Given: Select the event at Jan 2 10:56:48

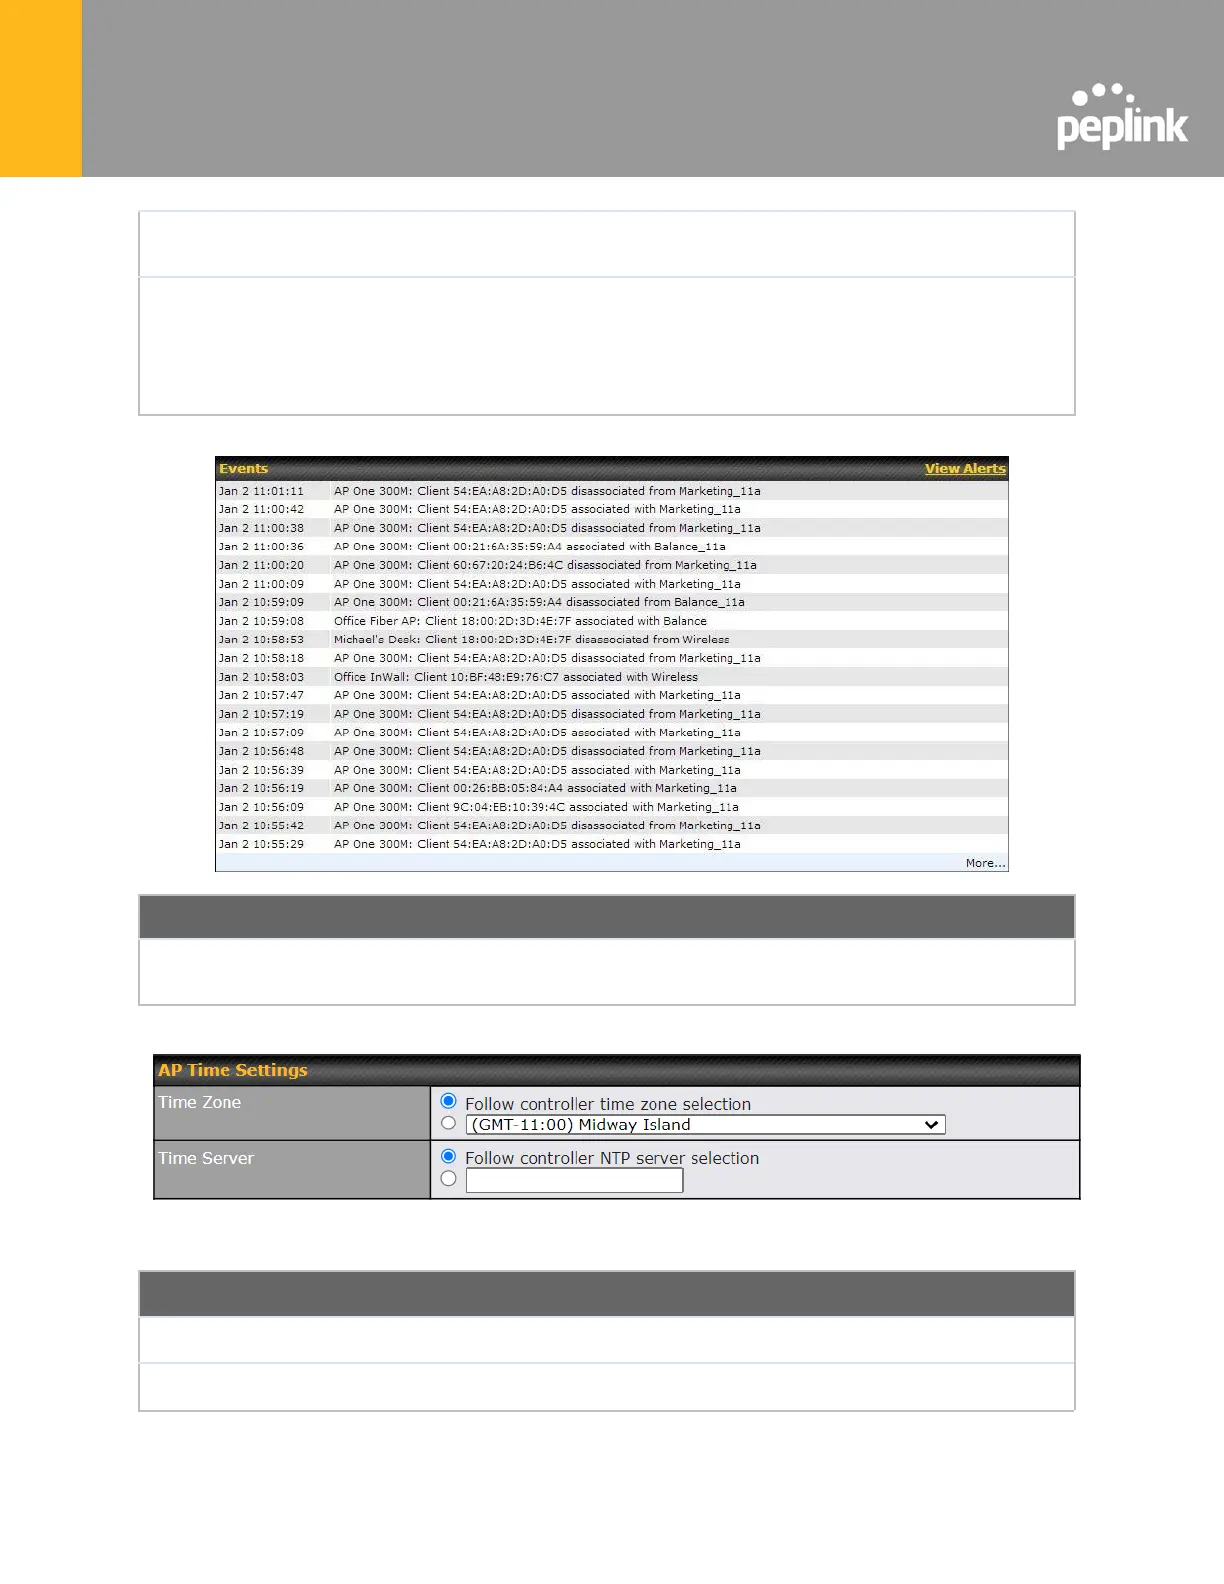Looking at the screenshot, I should (612, 751).
